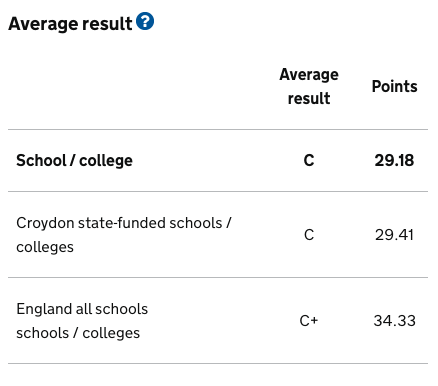Select the School / college row label
438x386 pixels.
click(x=74, y=160)
